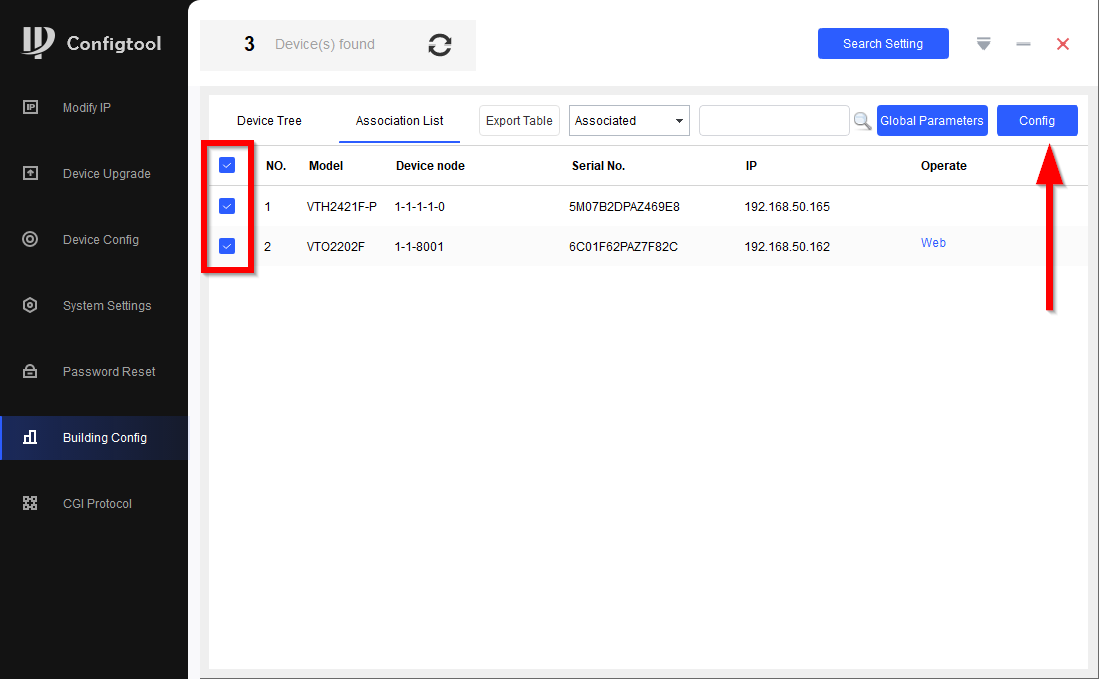Click the Export Table button

(519, 121)
